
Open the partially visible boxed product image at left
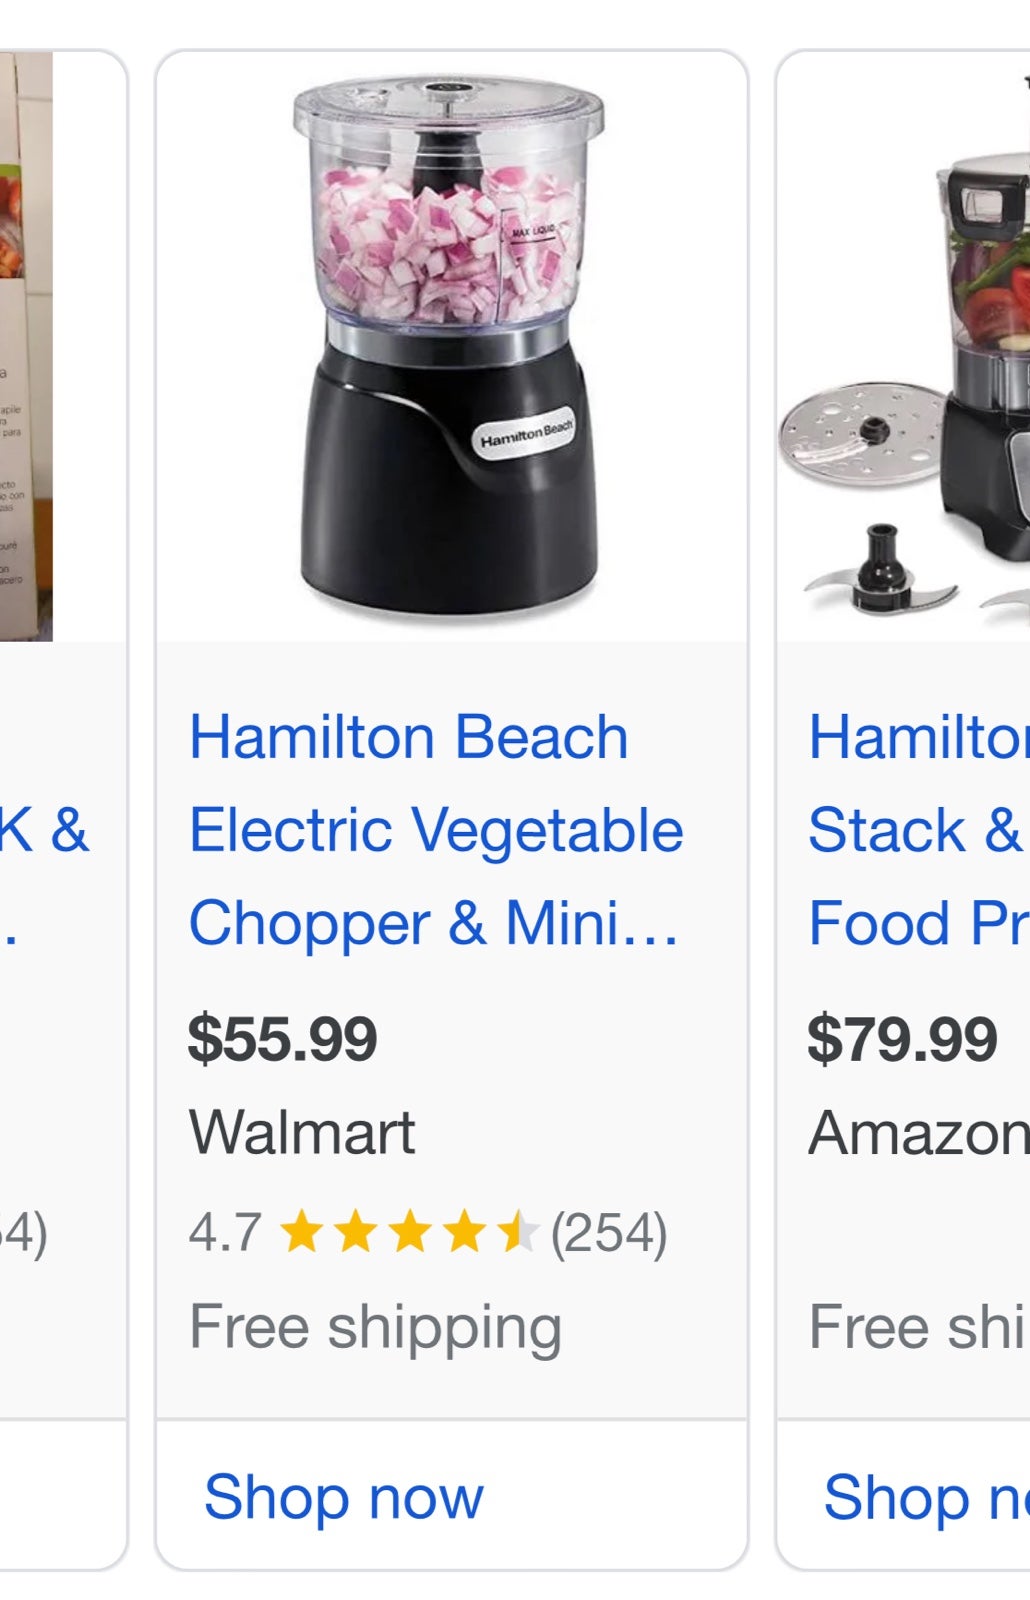[x=26, y=346]
